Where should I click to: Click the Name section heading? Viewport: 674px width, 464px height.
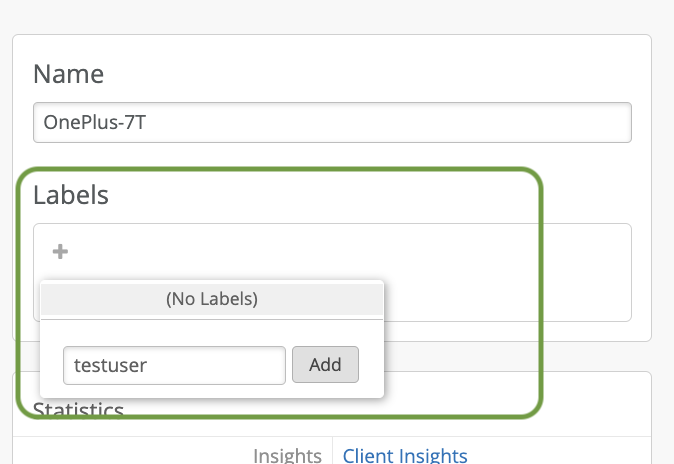tap(68, 74)
